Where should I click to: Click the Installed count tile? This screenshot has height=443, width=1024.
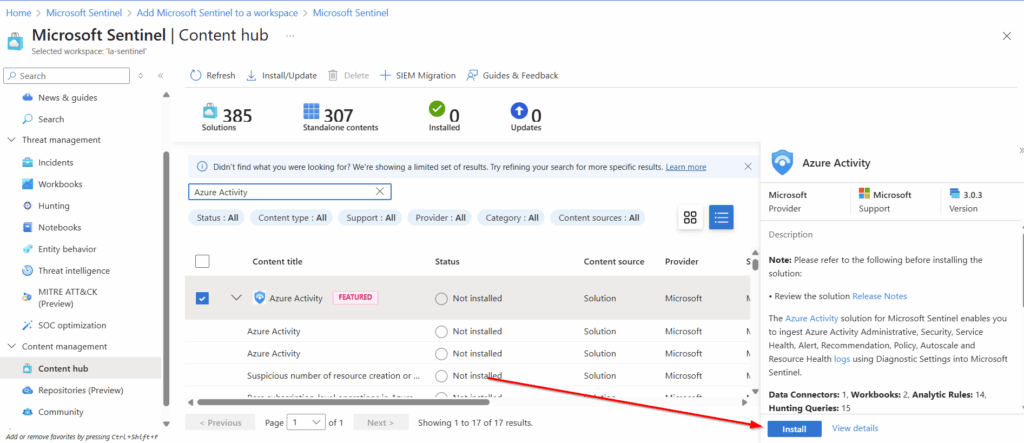[x=444, y=116]
